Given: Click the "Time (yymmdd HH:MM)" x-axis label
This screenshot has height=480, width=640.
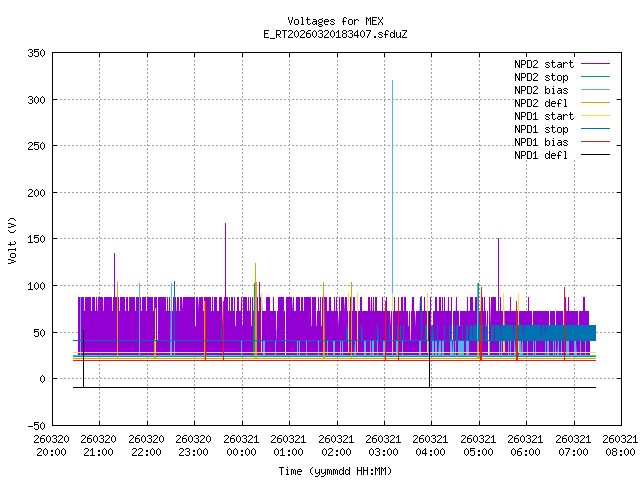Looking at the screenshot, I should coord(335,469).
